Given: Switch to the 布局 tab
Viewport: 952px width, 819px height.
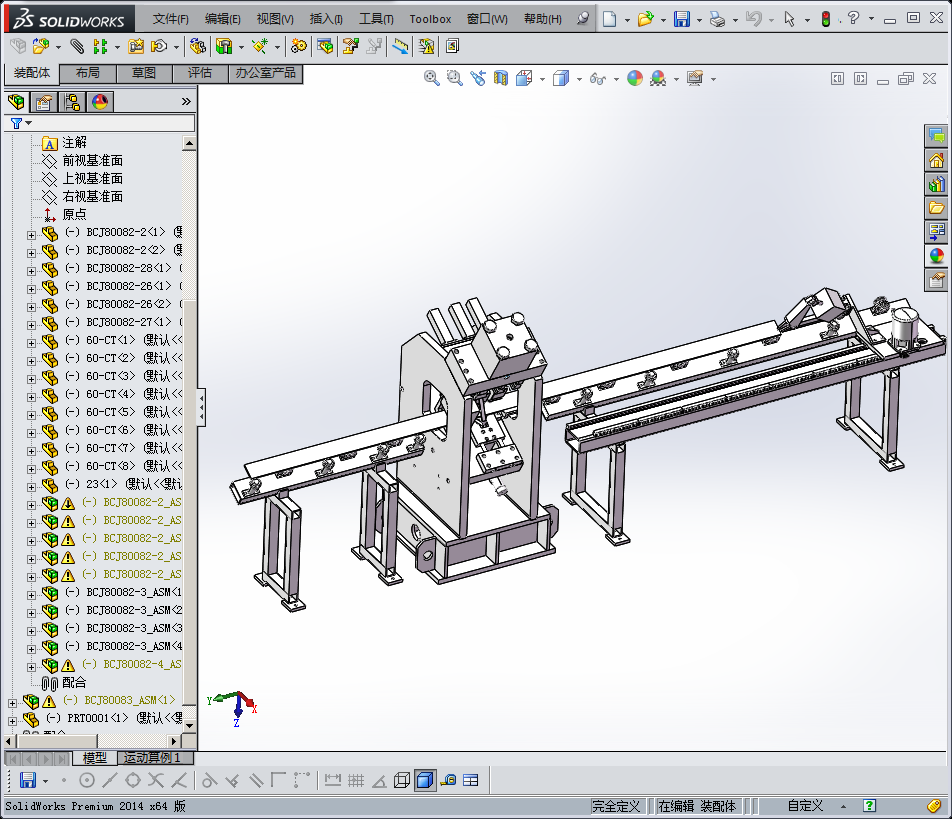Looking at the screenshot, I should [x=87, y=73].
